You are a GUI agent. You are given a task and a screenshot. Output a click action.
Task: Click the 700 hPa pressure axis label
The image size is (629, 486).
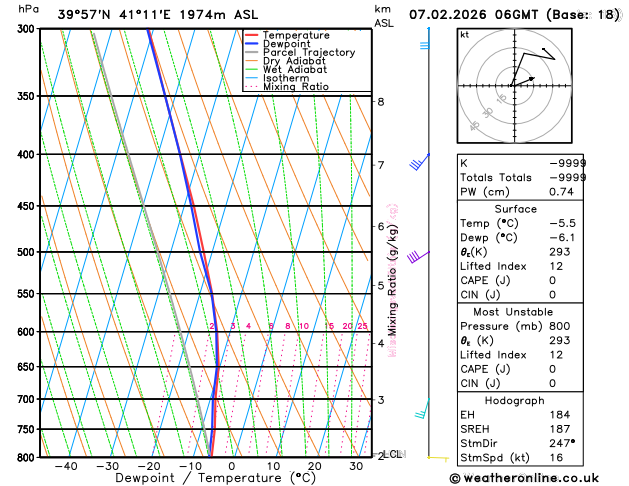pyautogui.click(x=28, y=399)
